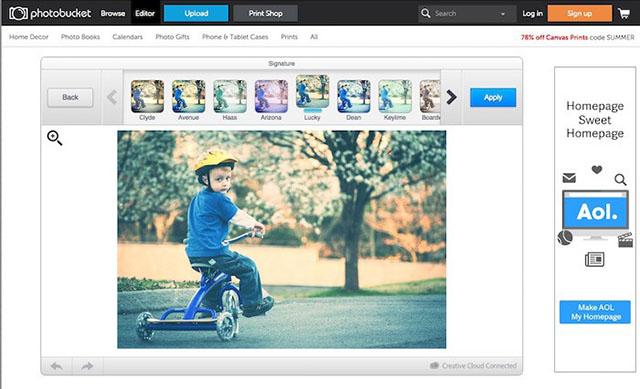Open Photo Gifts category

pos(172,37)
